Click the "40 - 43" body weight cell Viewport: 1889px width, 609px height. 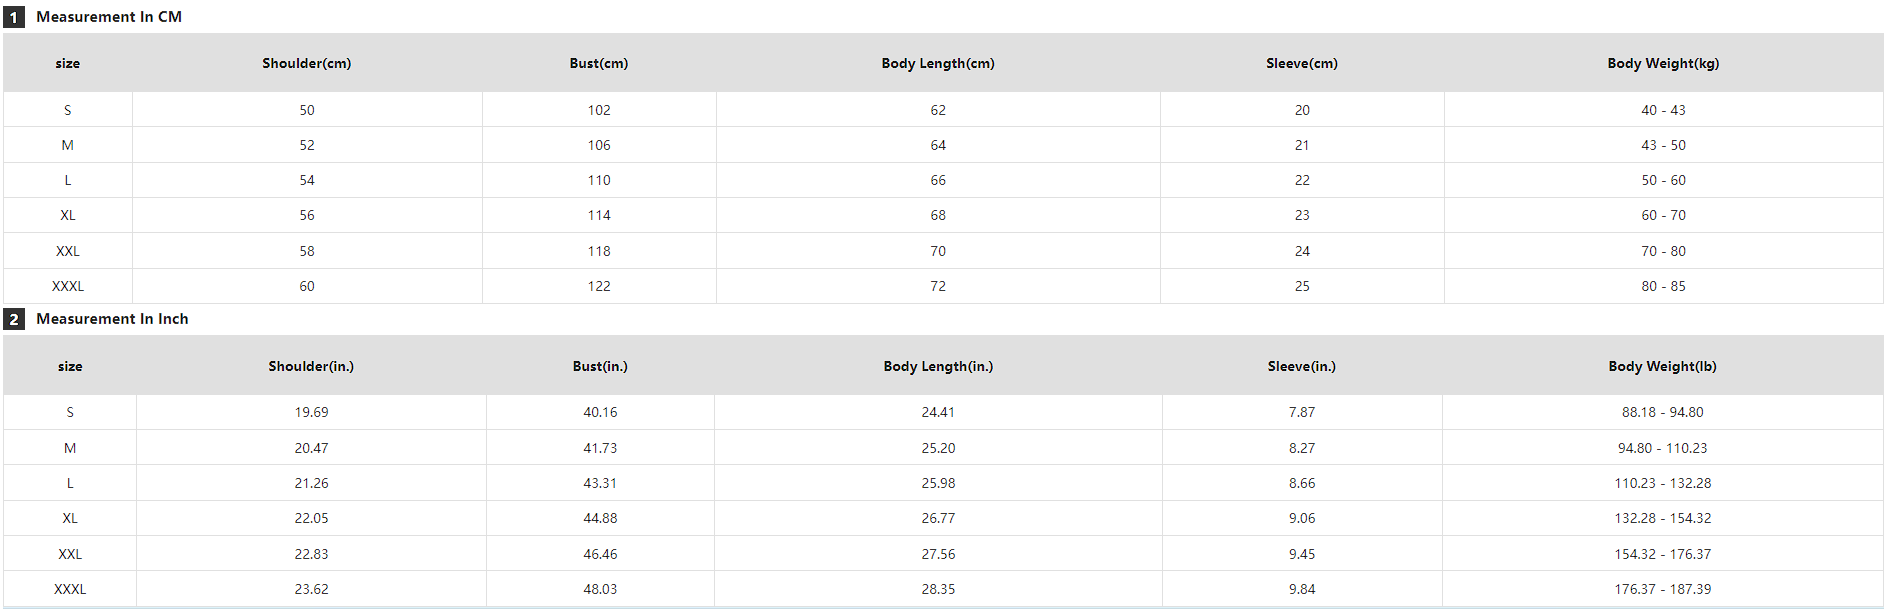(x=1663, y=110)
